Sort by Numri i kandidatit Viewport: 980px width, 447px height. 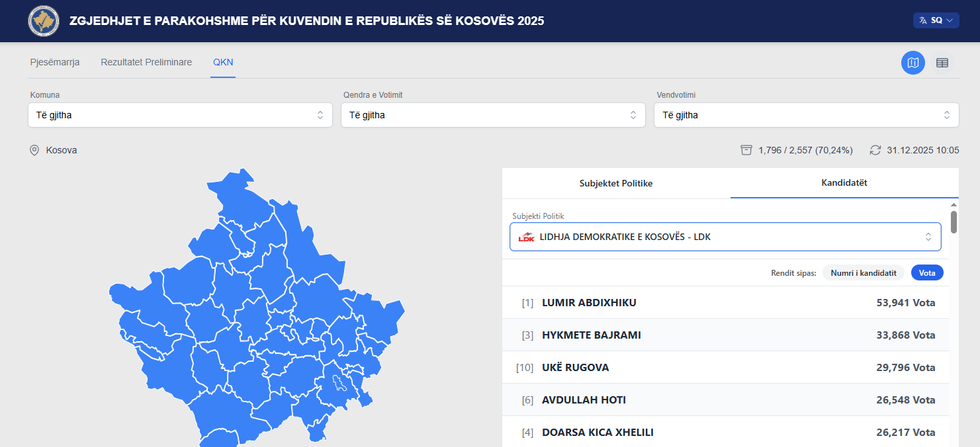point(863,272)
